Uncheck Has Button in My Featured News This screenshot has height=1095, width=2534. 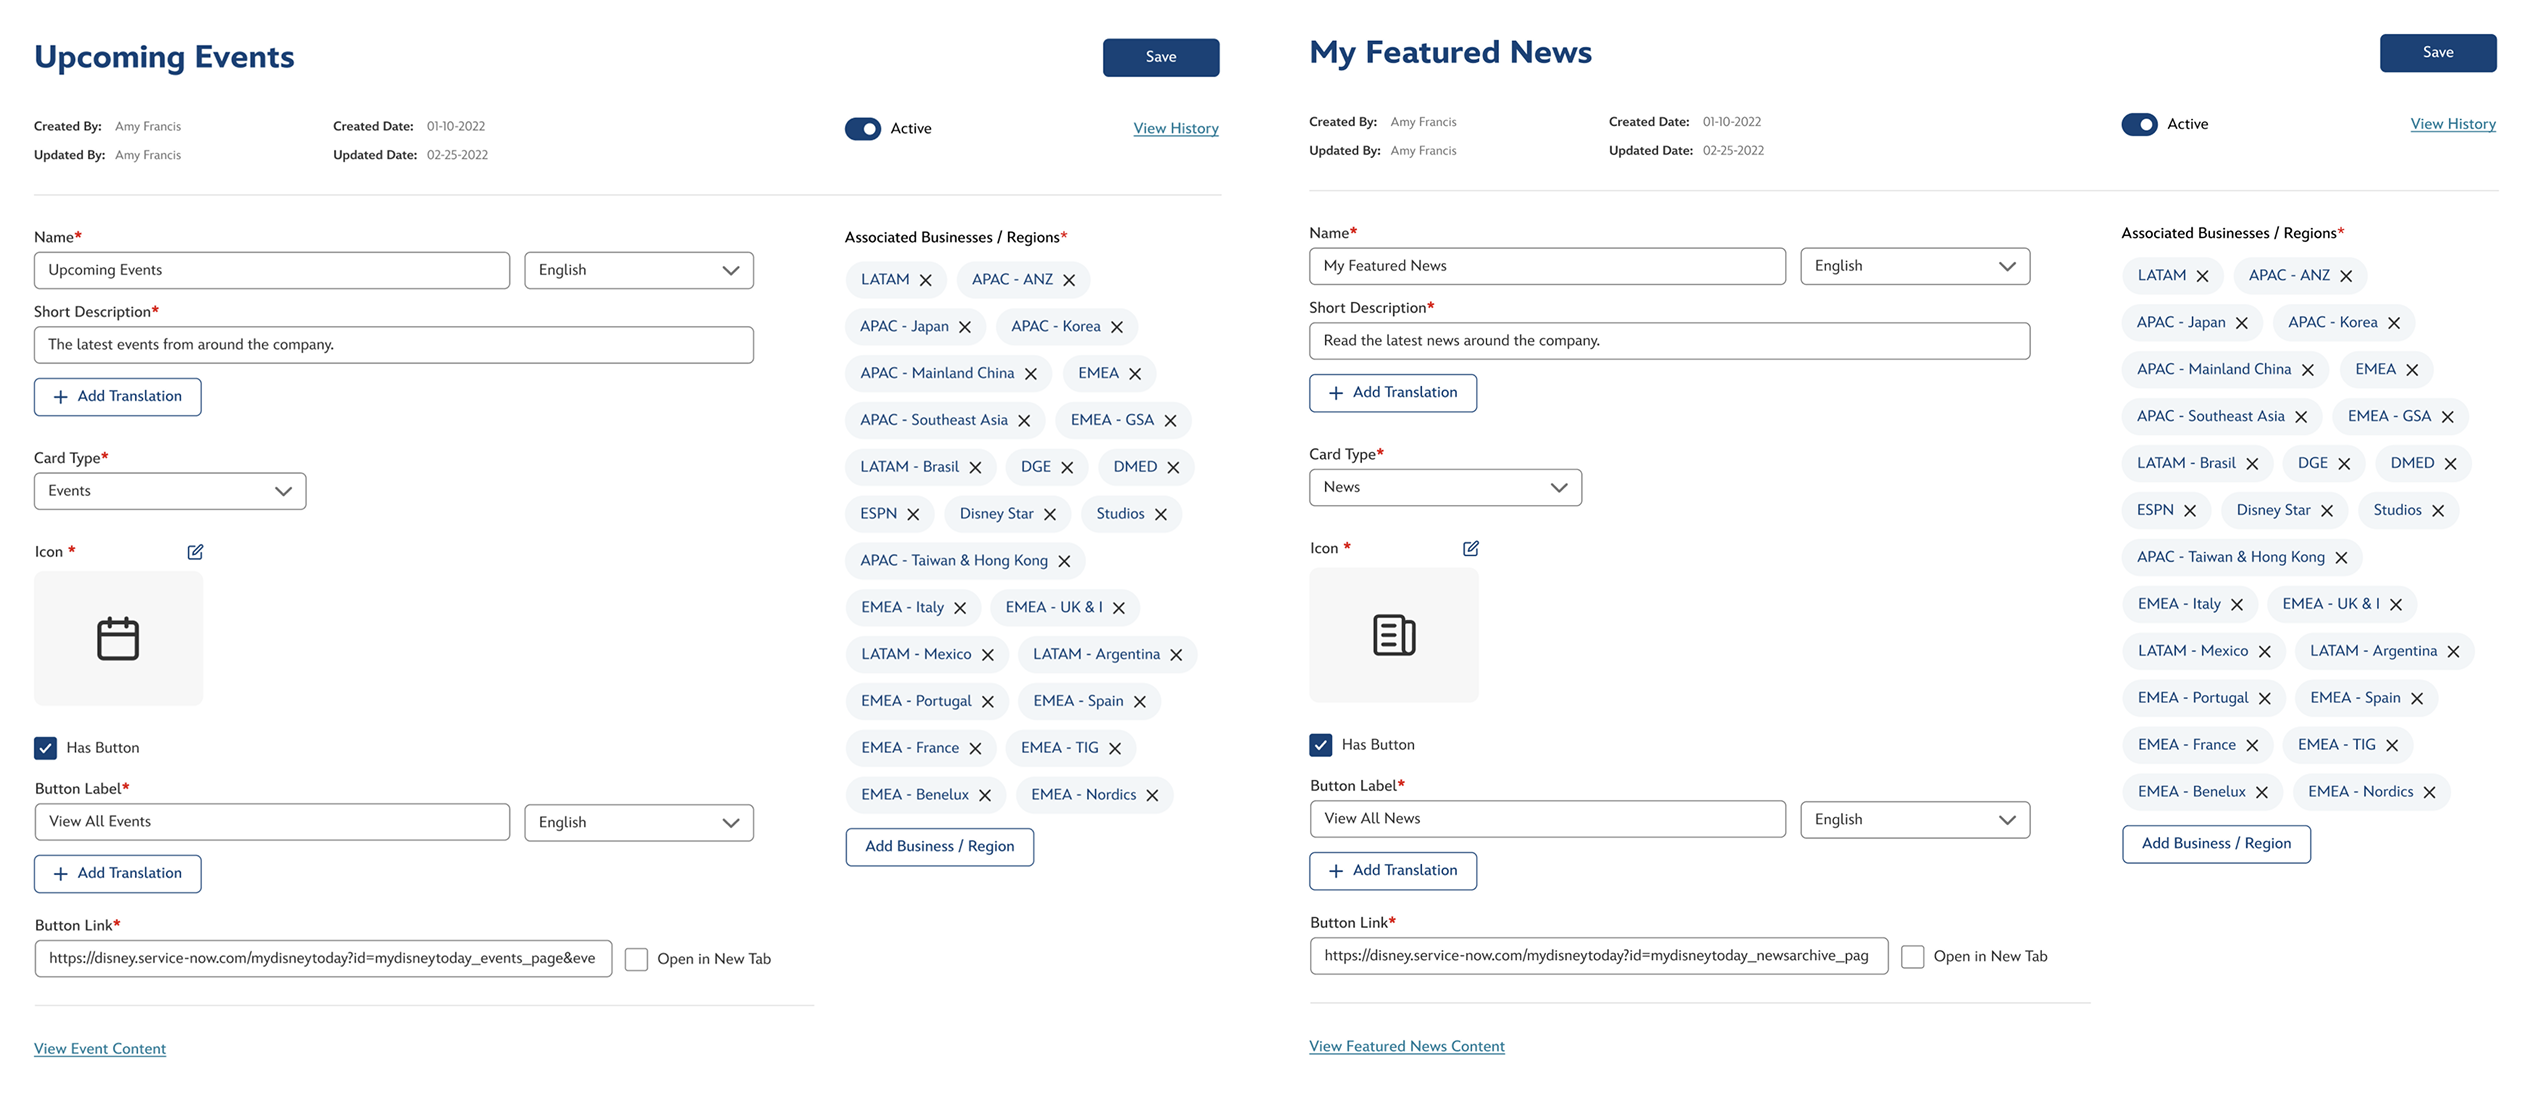(x=1320, y=745)
